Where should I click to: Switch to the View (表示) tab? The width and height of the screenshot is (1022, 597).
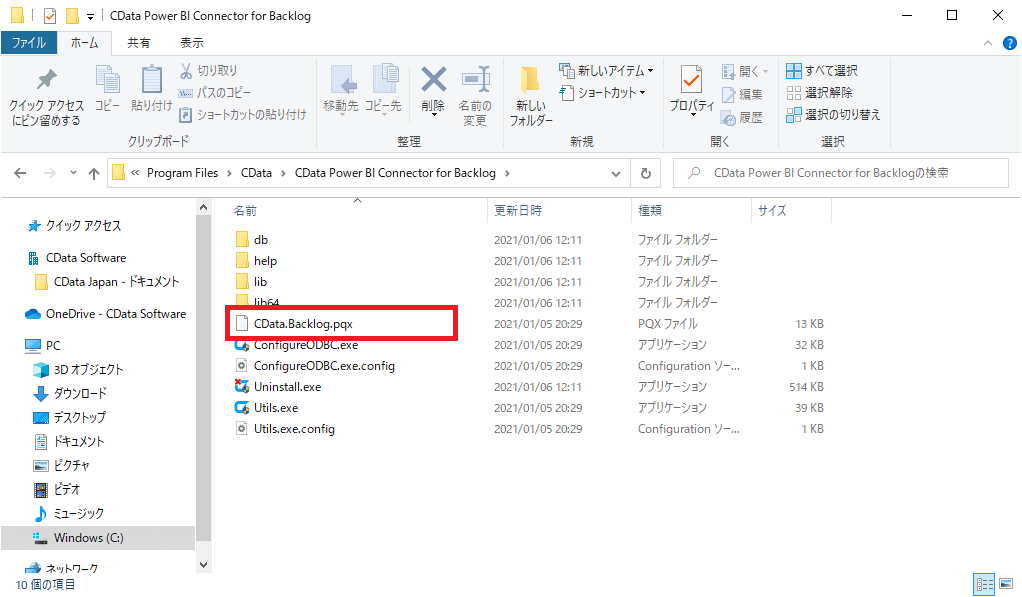click(x=192, y=43)
